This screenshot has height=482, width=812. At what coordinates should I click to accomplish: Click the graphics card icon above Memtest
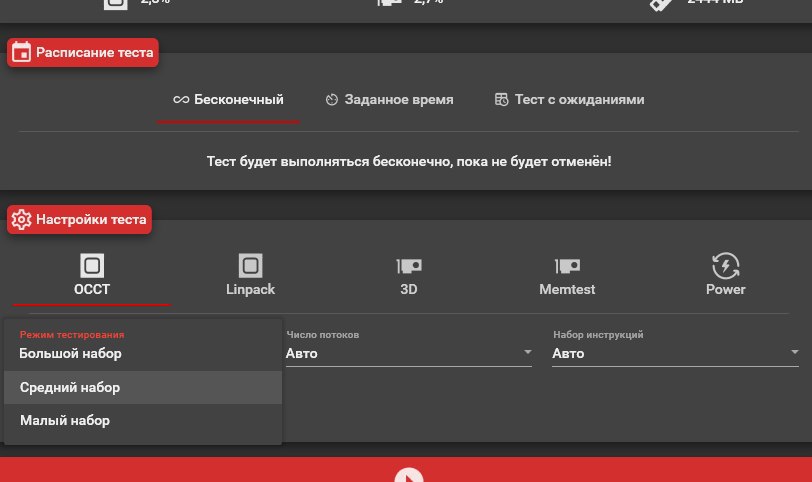pyautogui.click(x=568, y=266)
